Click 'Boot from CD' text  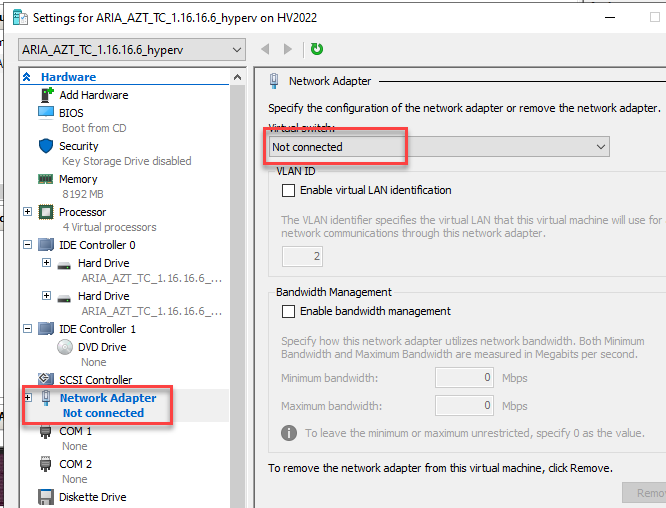click(x=94, y=128)
